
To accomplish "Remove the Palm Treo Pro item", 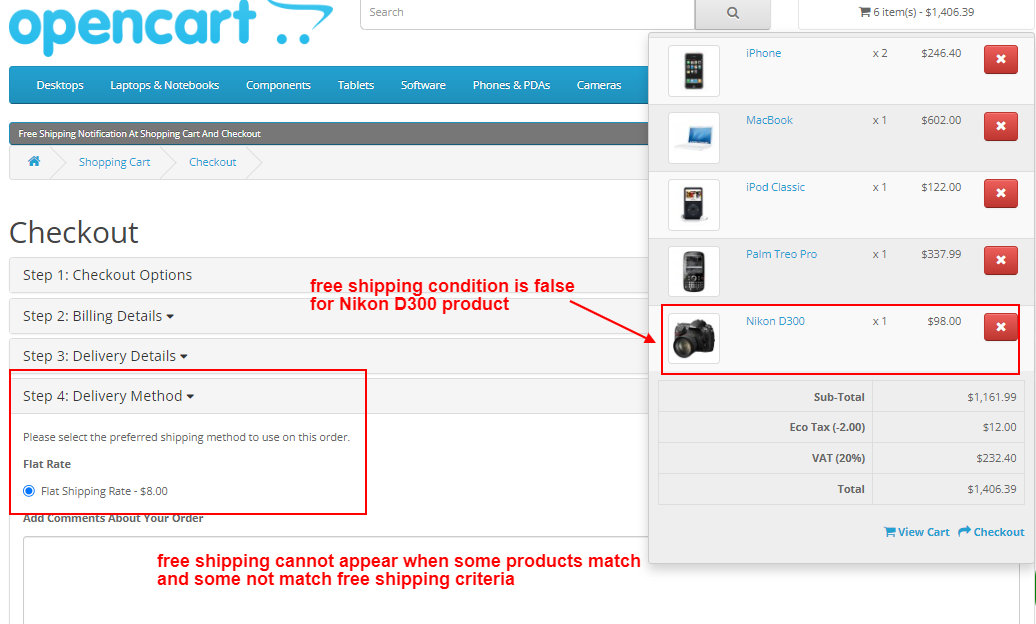I will 1000,260.
